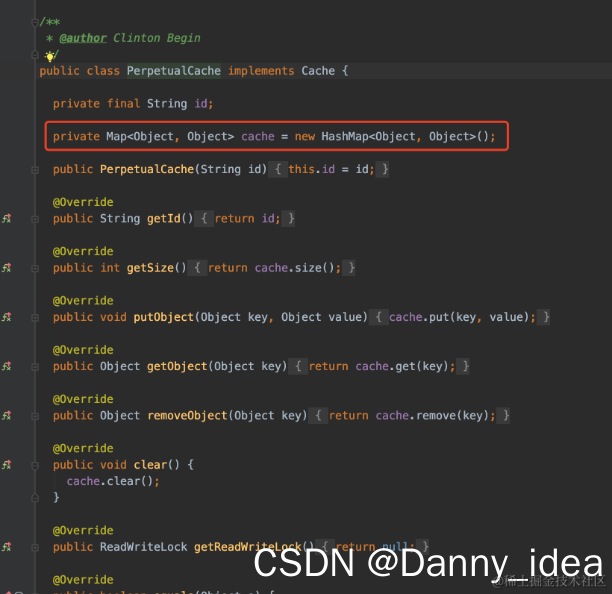The height and width of the screenshot is (594, 612).
Task: Click 'this.id' in the constructor body
Action: point(311,169)
